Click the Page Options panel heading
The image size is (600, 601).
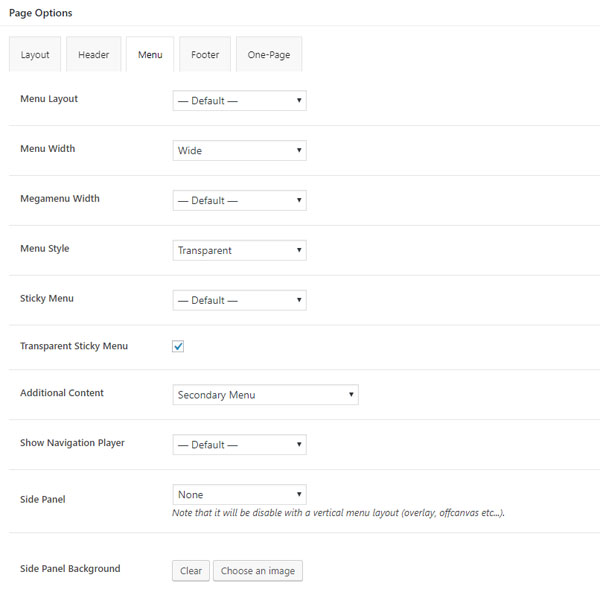coord(41,13)
